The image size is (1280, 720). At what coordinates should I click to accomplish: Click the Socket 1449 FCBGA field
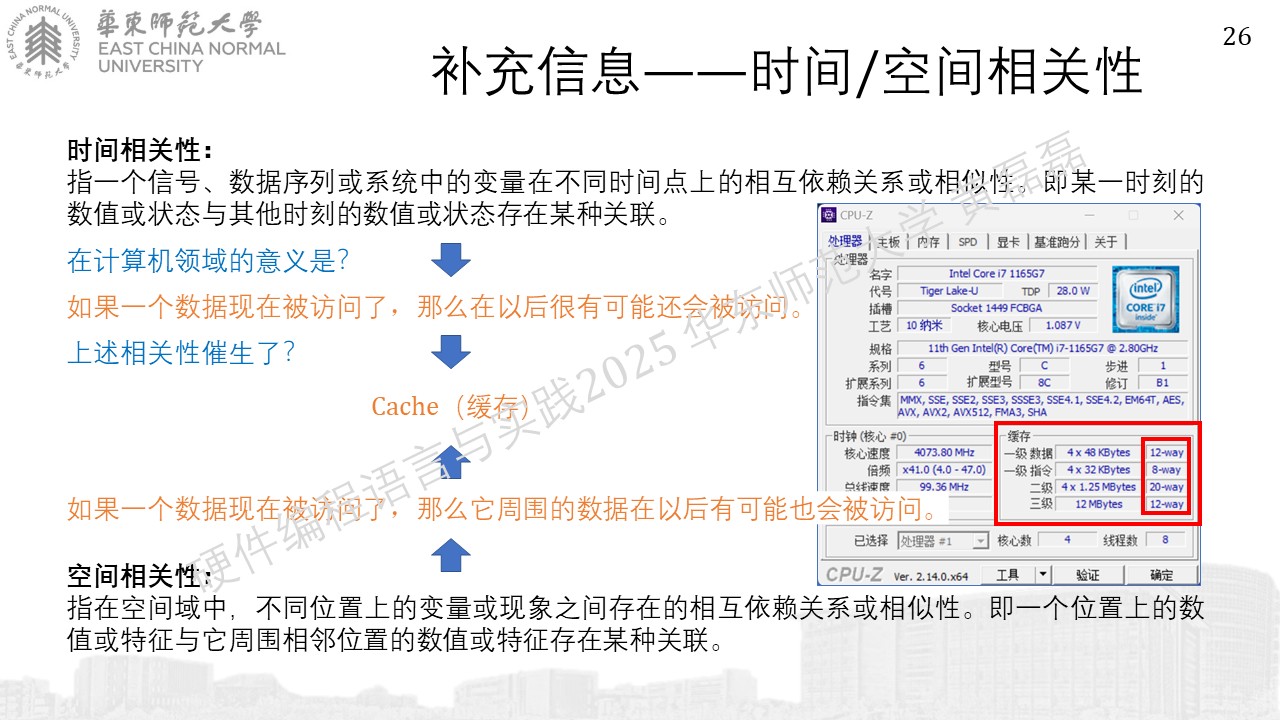[x=997, y=308]
